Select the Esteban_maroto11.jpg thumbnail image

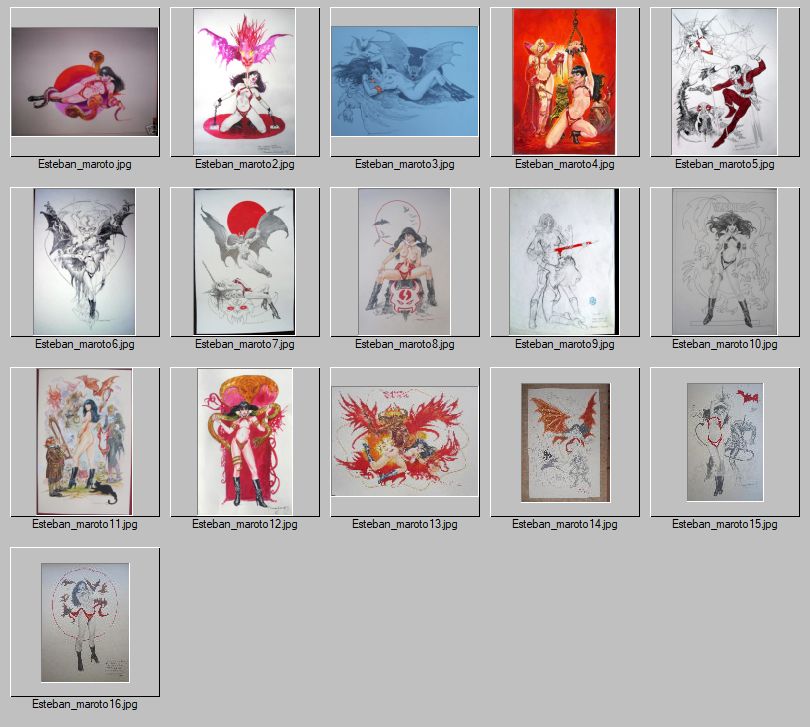[84, 441]
